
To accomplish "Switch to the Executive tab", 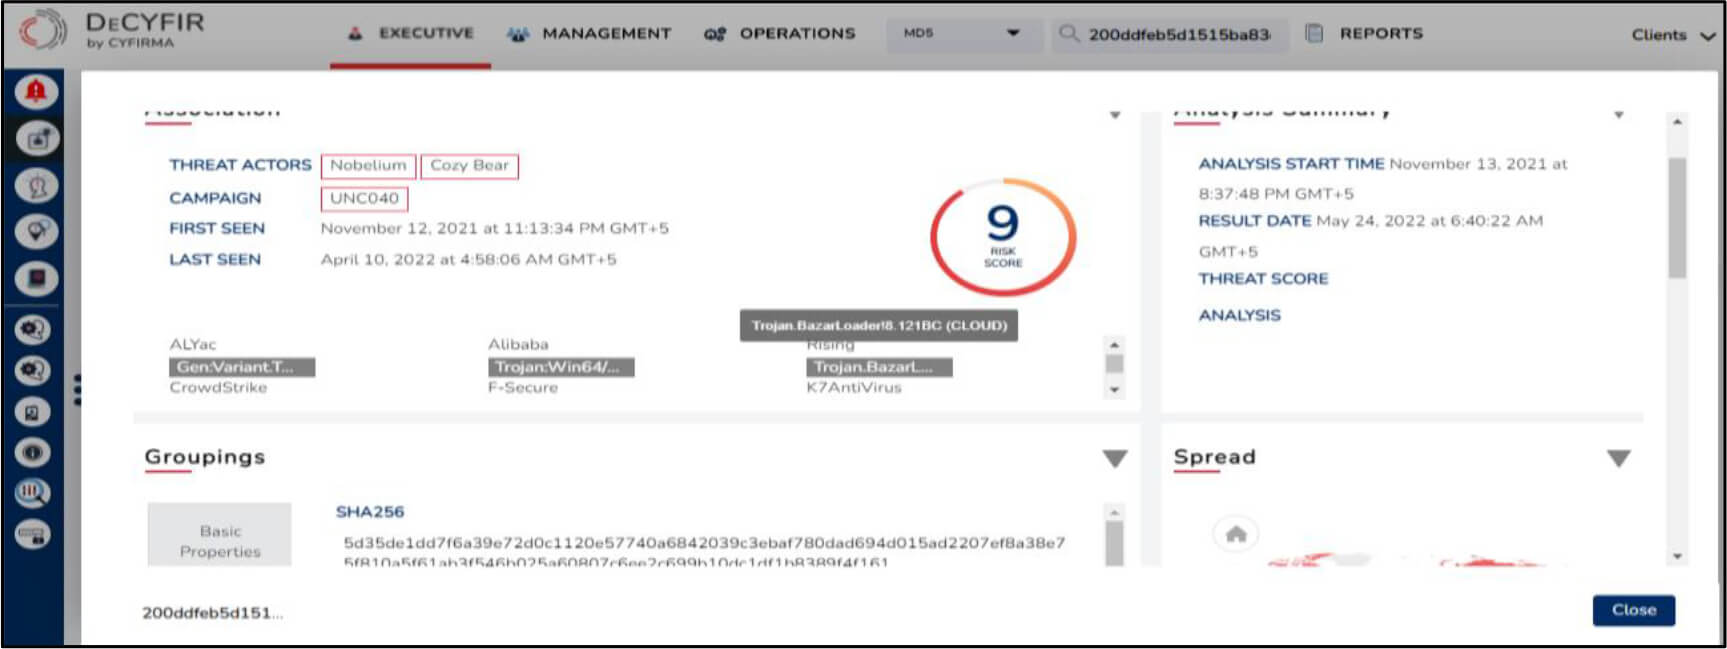I will [411, 33].
